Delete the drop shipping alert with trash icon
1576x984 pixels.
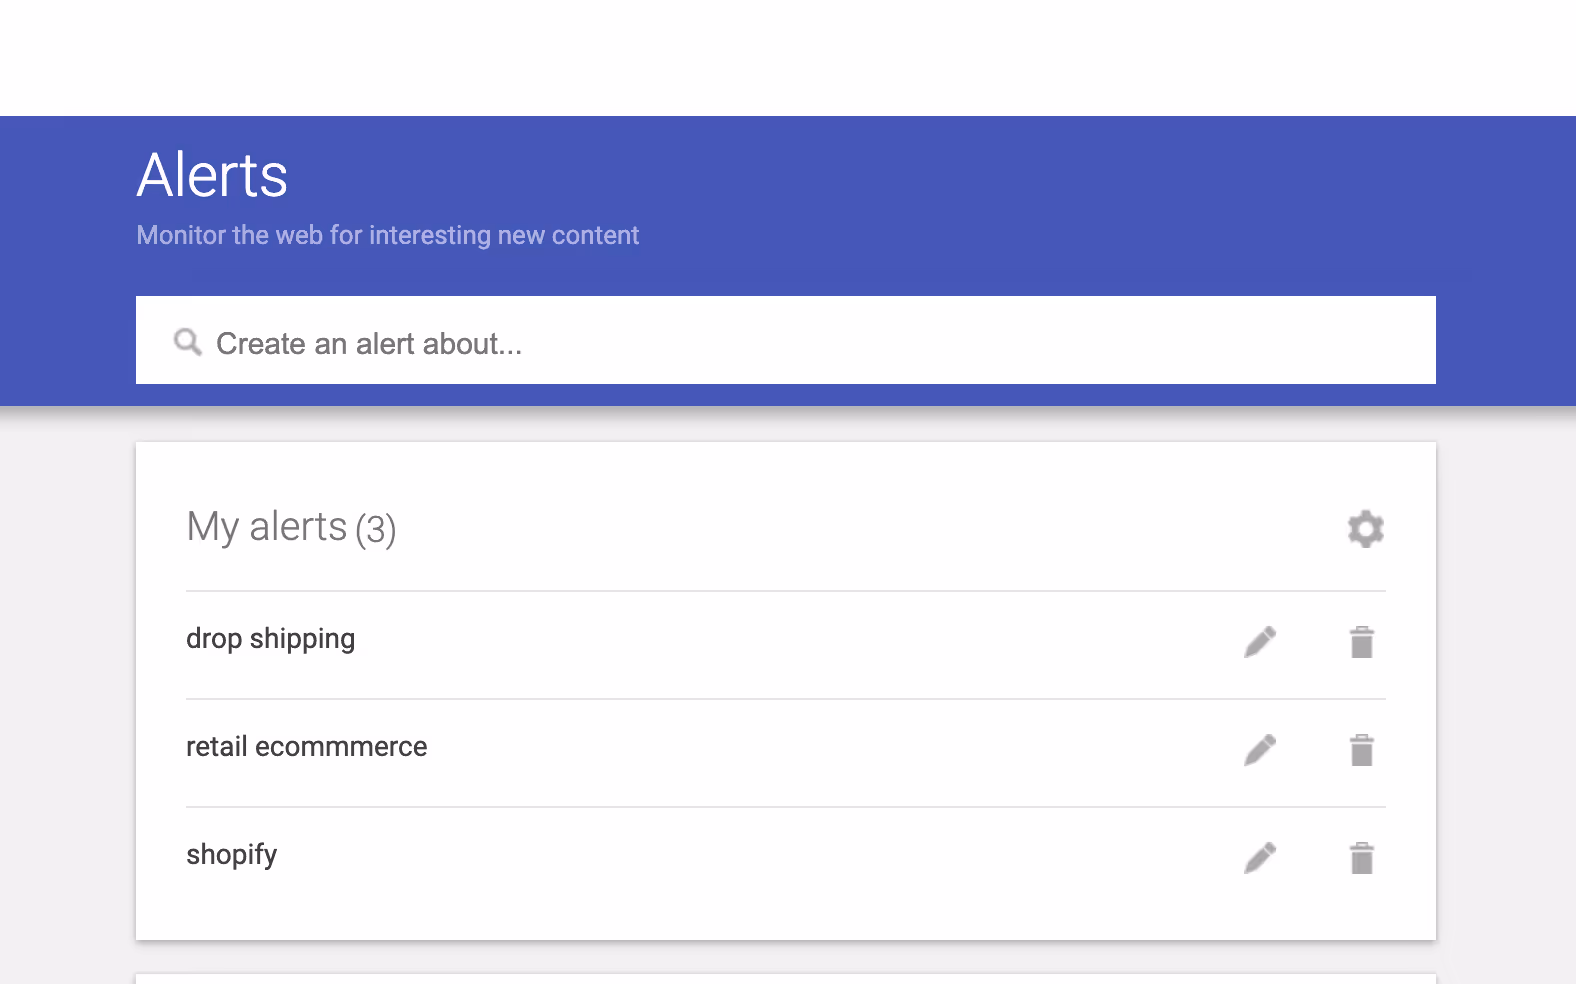1362,643
